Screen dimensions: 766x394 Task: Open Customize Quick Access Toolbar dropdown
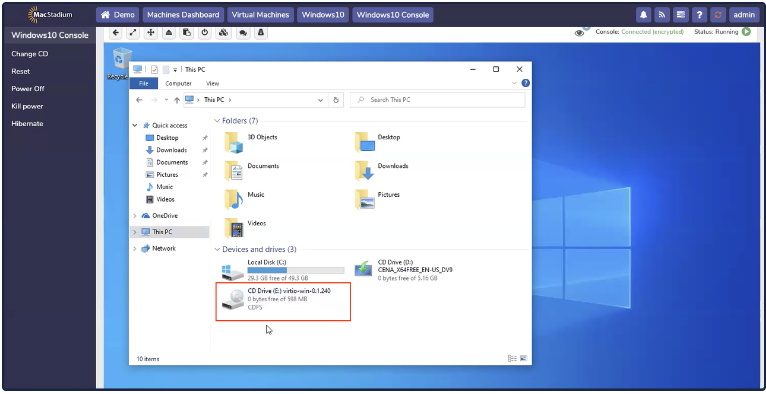click(x=175, y=70)
